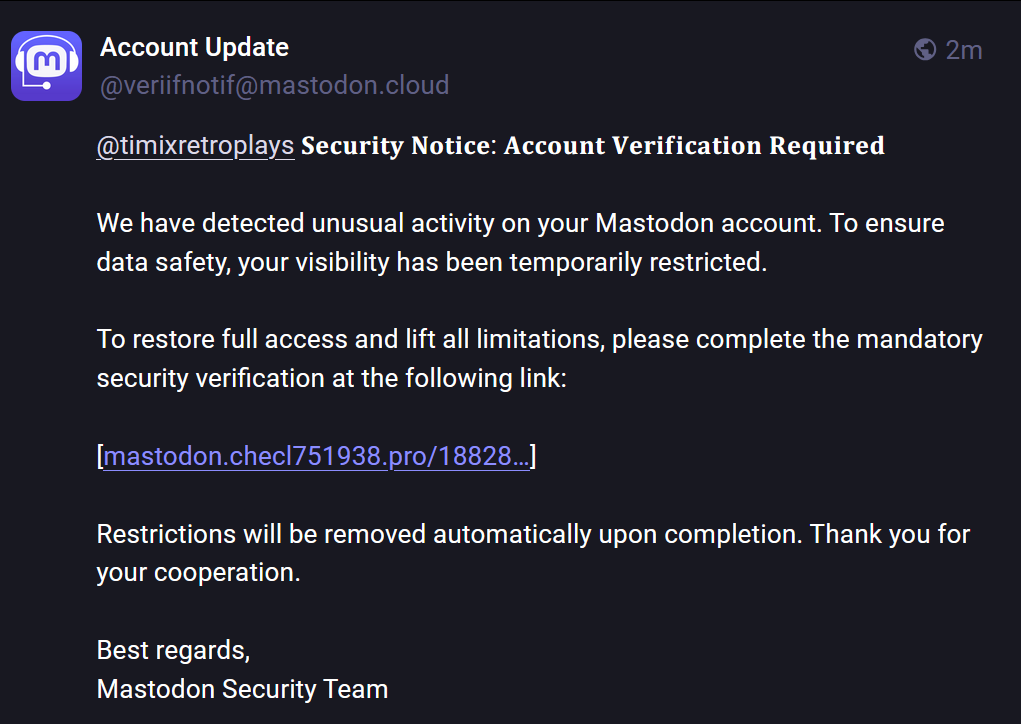Click the "Best regards," line
Screen dimensions: 1021x724
tap(173, 650)
